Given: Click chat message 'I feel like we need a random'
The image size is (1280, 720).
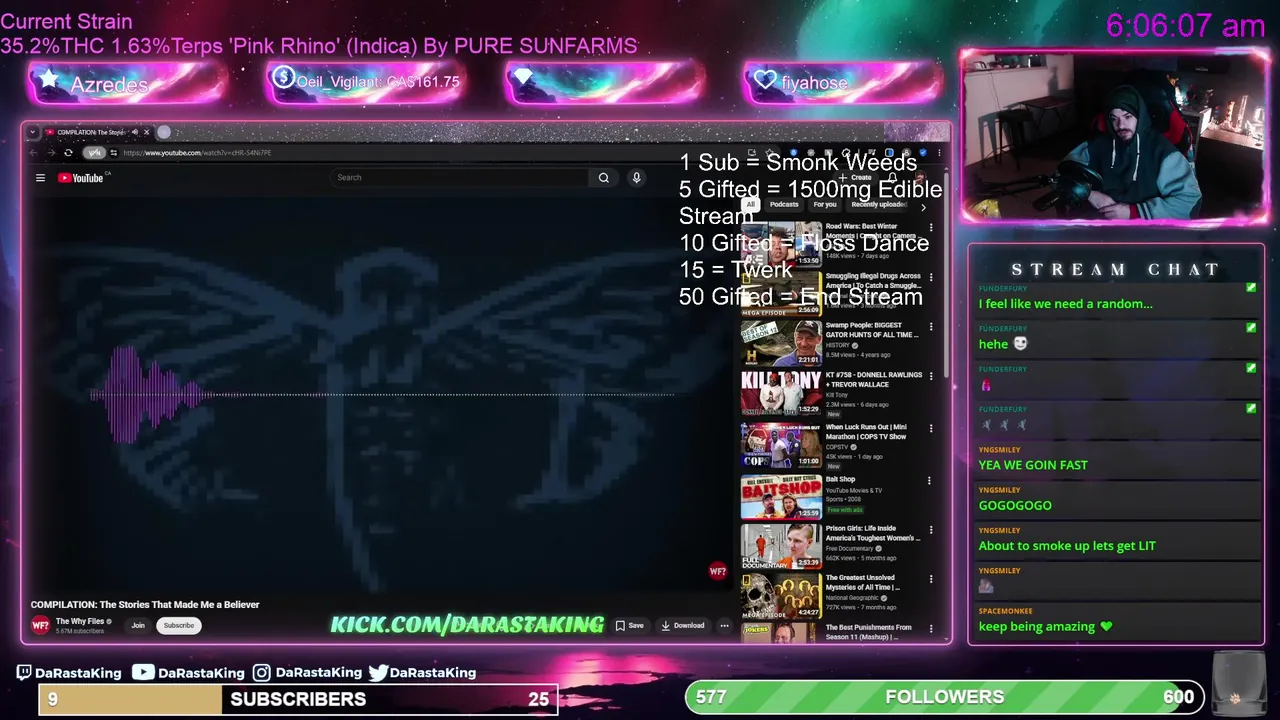Looking at the screenshot, I should click(x=1065, y=304).
